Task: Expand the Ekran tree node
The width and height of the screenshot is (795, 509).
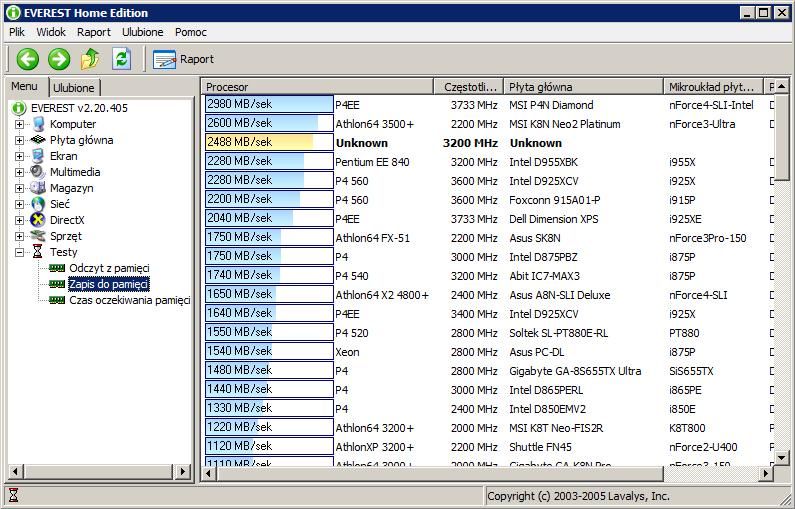Action: click(x=19, y=156)
